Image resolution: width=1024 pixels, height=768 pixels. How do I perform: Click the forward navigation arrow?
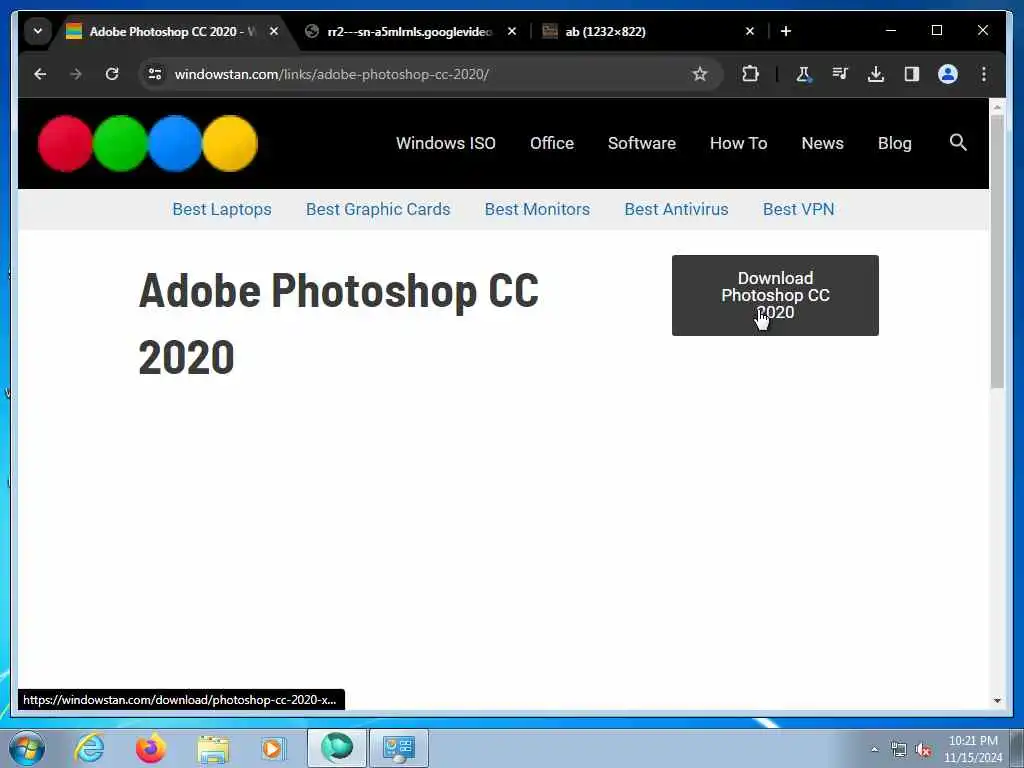[x=76, y=74]
